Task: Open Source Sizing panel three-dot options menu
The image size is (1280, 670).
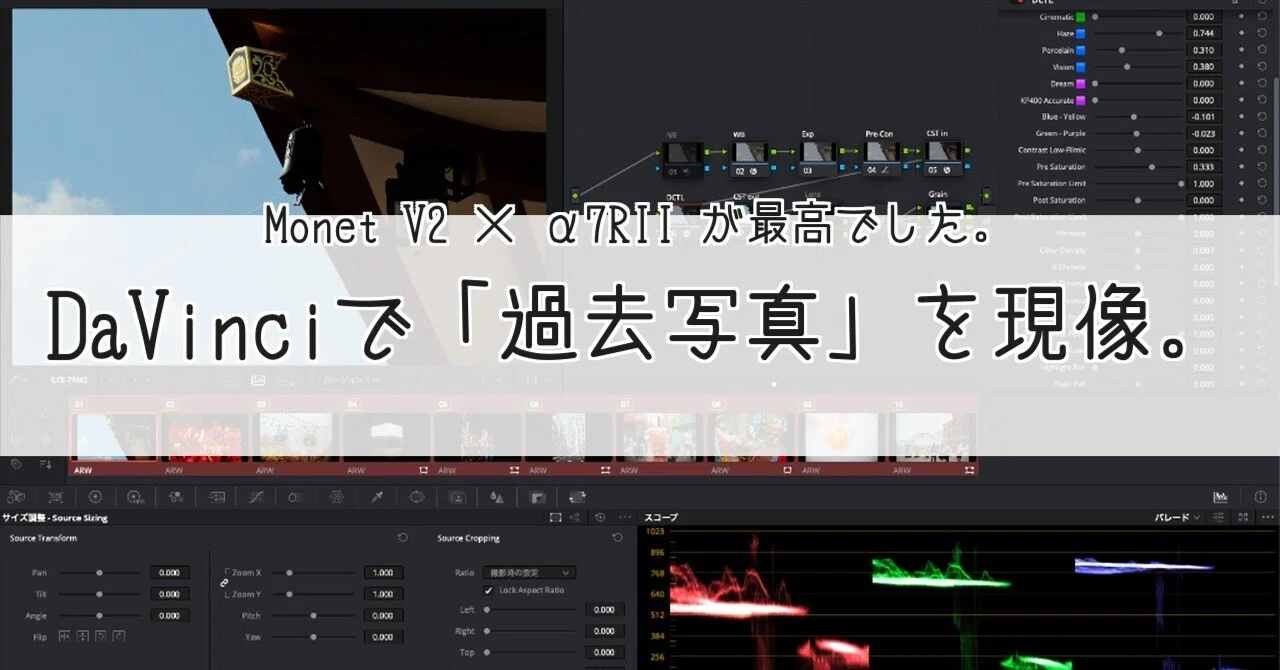Action: tap(624, 517)
